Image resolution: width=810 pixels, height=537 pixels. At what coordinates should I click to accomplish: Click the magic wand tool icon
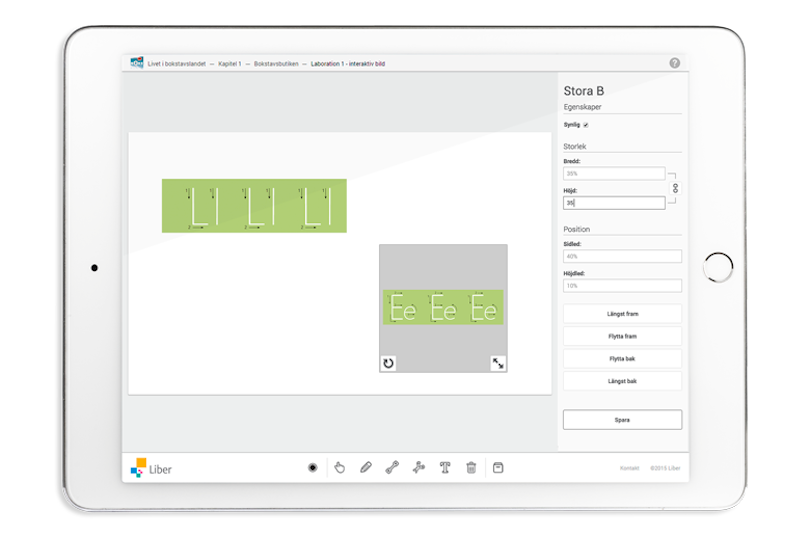(419, 467)
